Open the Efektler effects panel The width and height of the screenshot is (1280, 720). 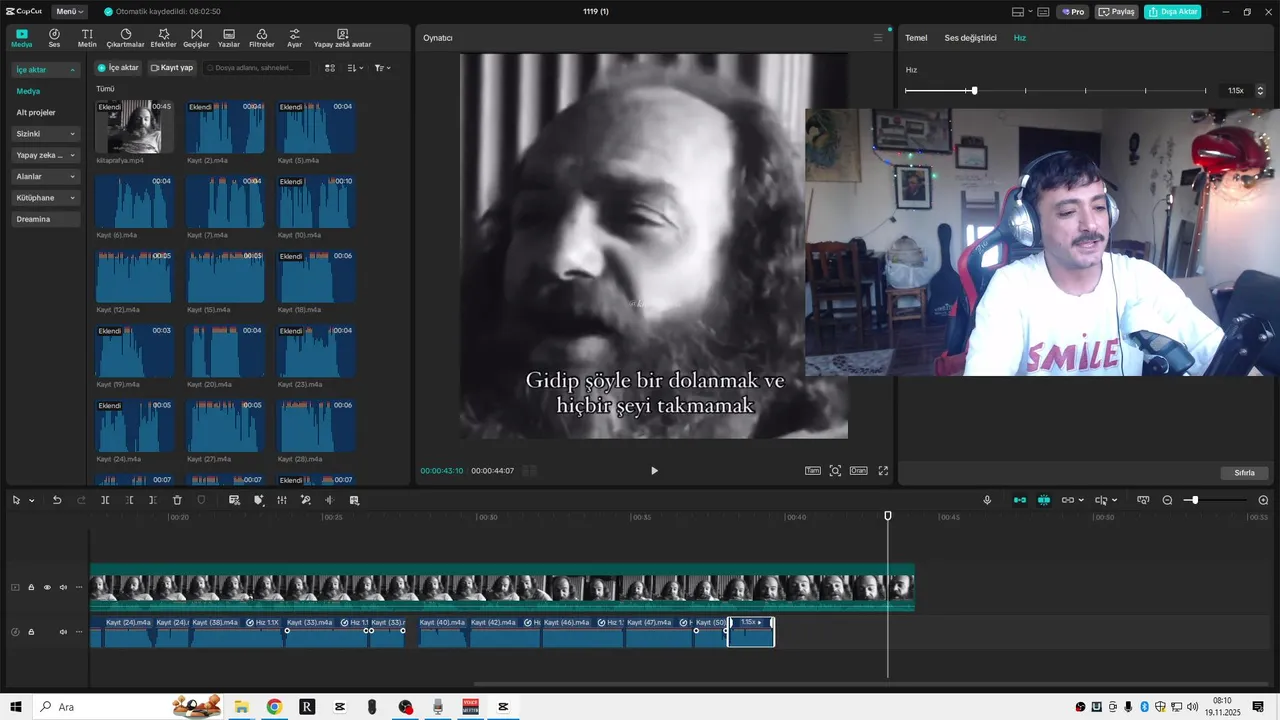point(163,38)
